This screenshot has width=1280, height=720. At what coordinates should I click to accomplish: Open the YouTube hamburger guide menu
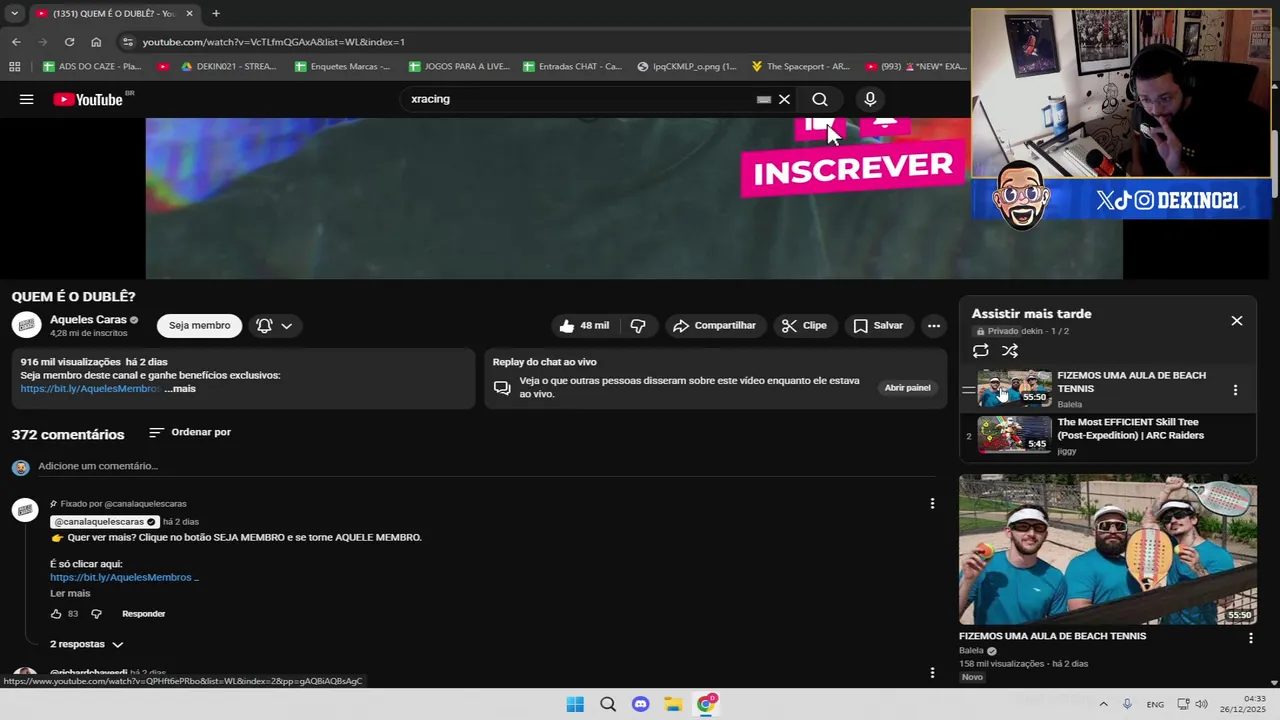[x=27, y=99]
